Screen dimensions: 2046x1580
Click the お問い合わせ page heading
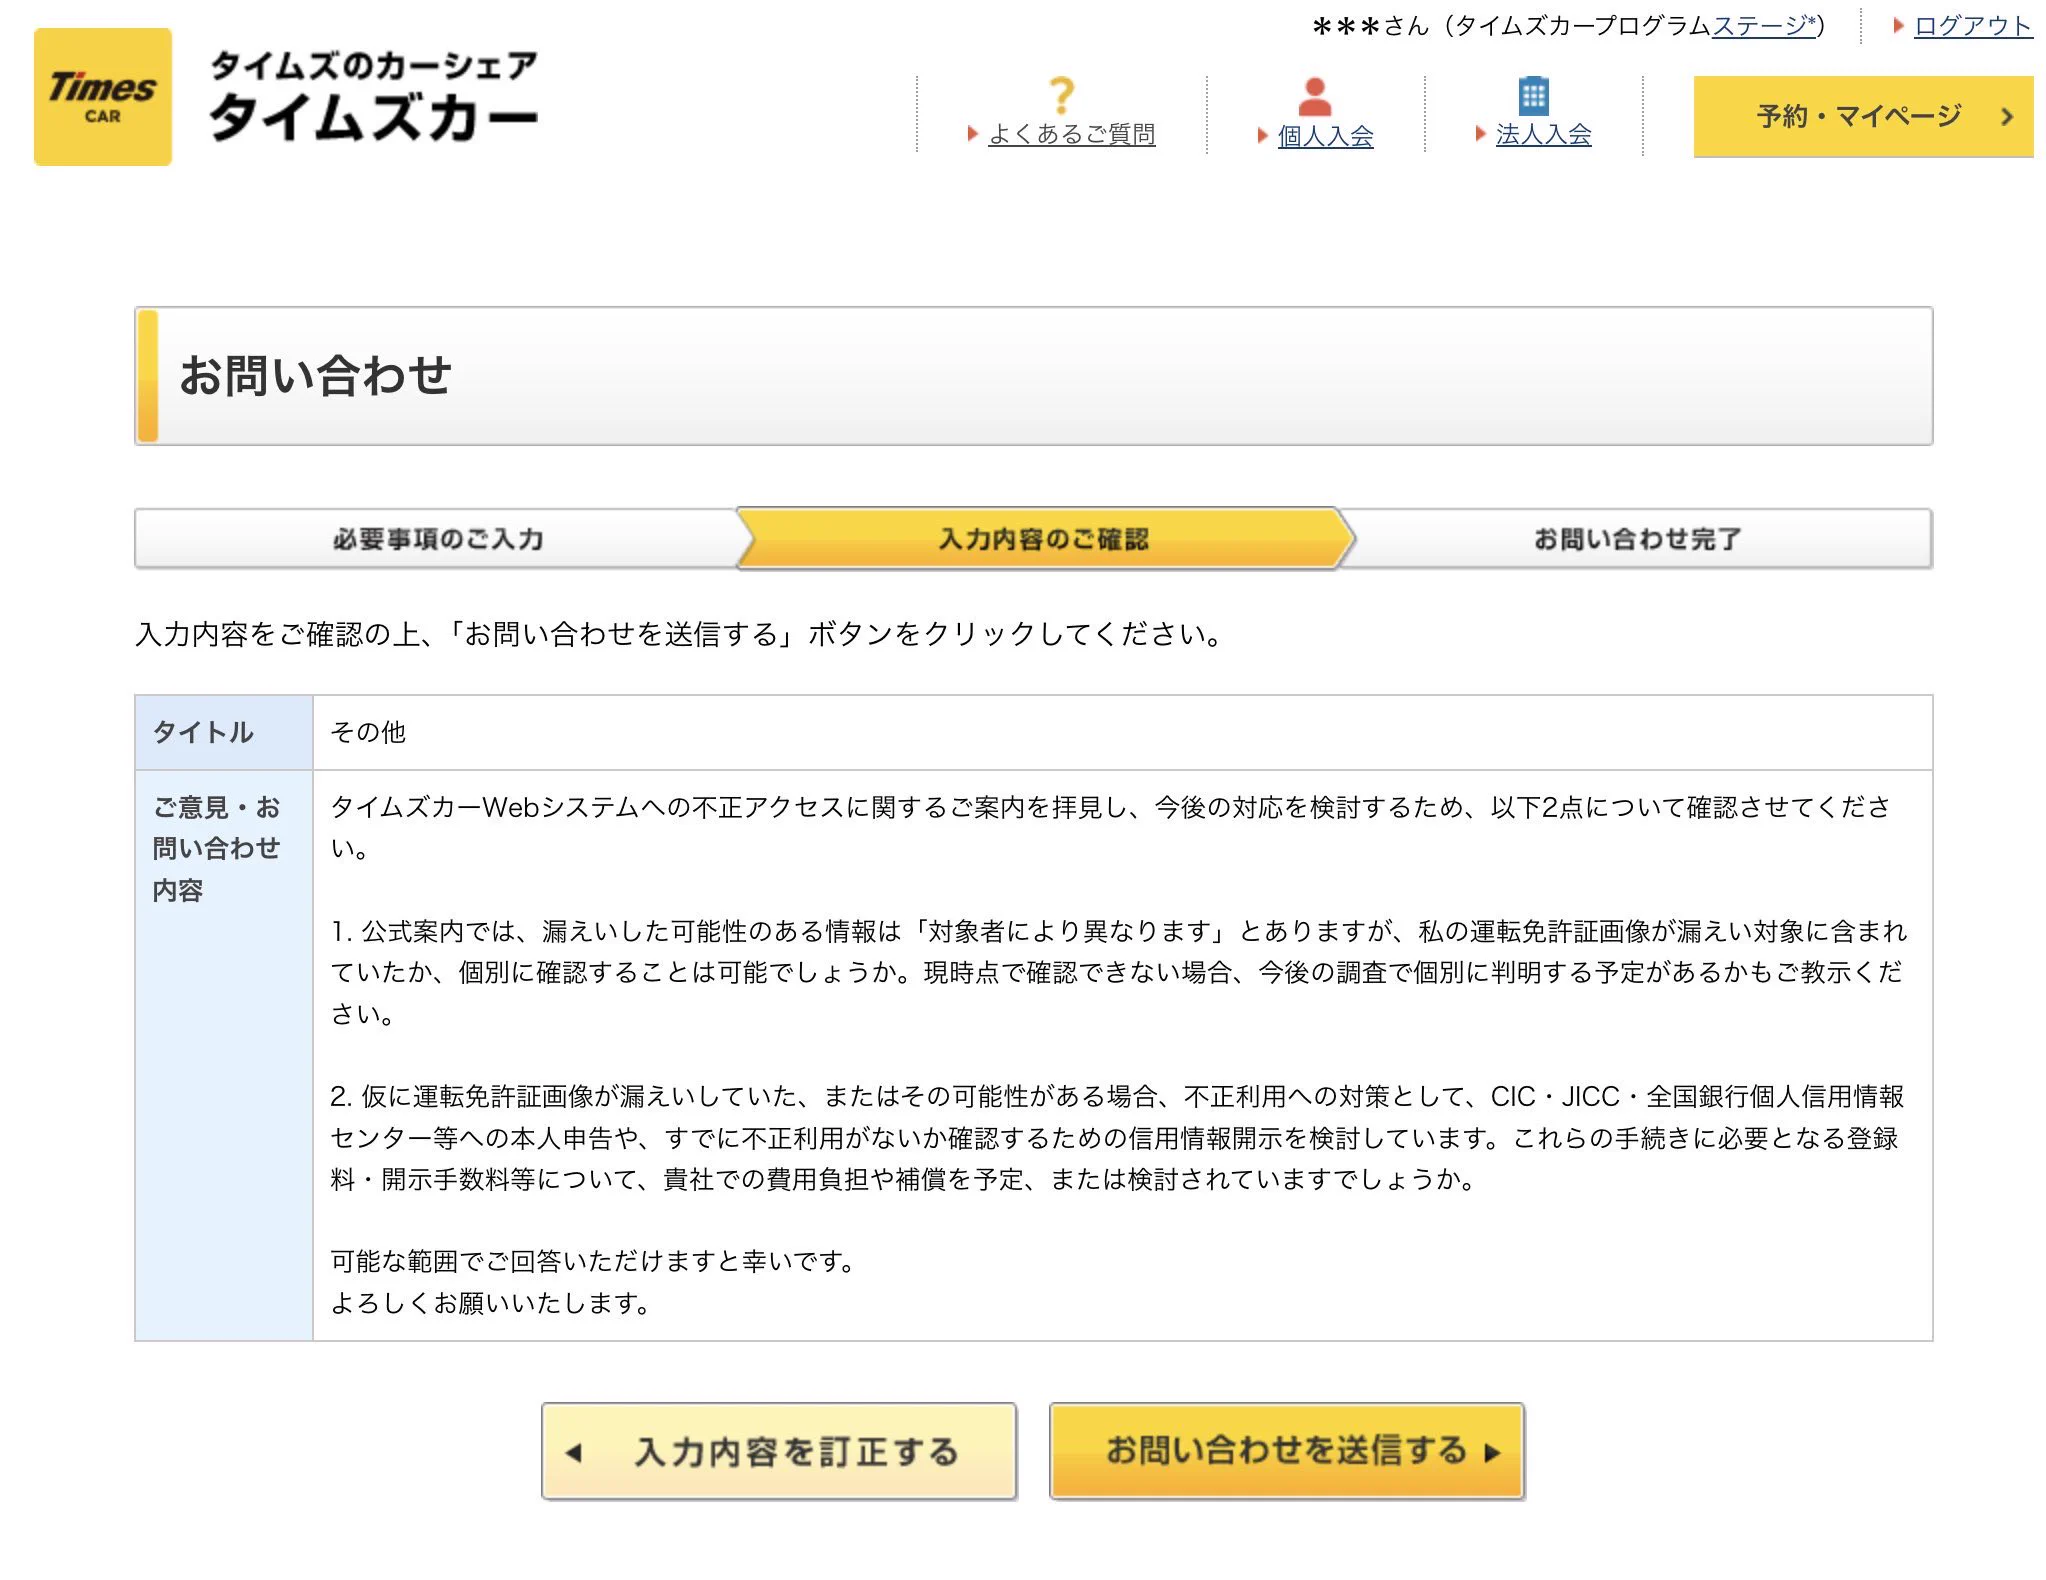pyautogui.click(x=315, y=376)
